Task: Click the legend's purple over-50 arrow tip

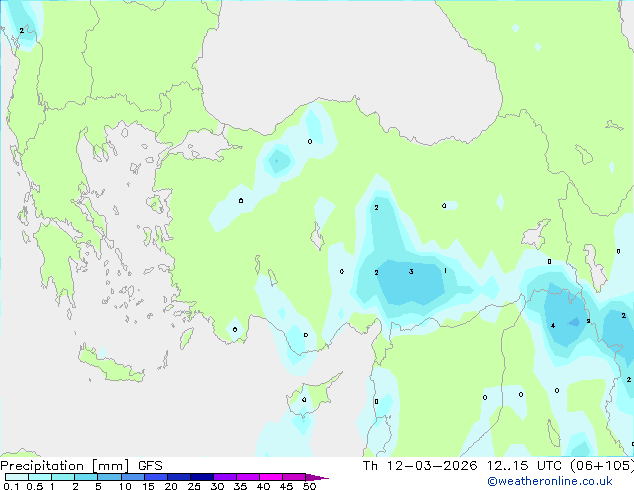Action: pos(317,478)
